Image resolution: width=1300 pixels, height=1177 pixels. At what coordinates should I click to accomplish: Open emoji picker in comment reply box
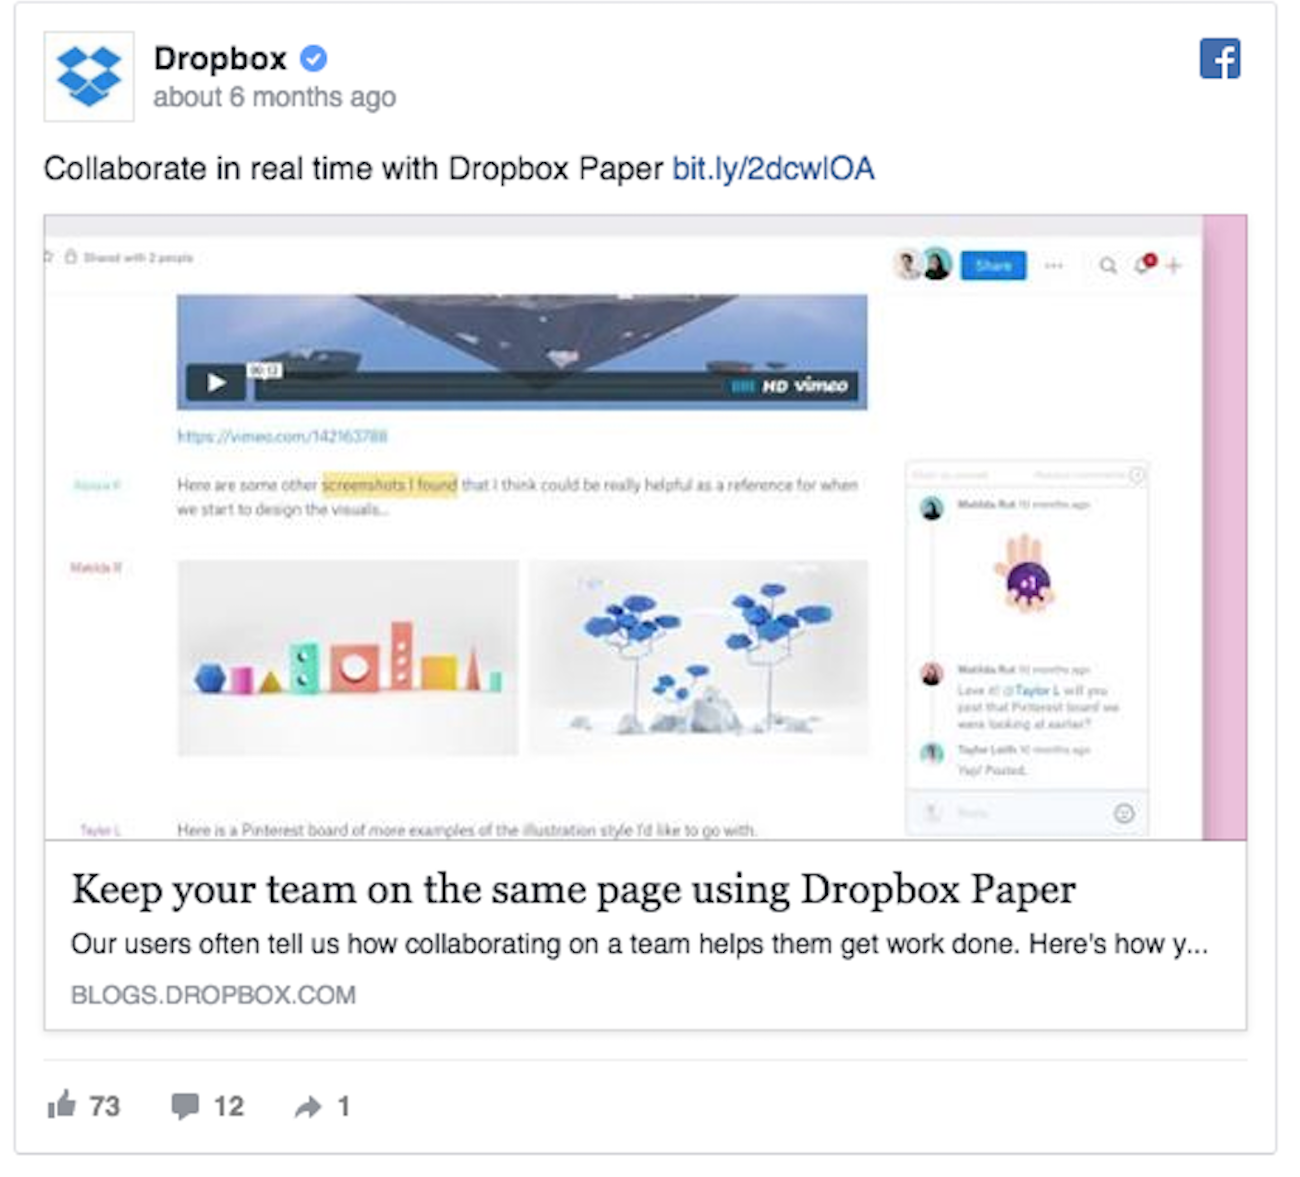[1124, 813]
